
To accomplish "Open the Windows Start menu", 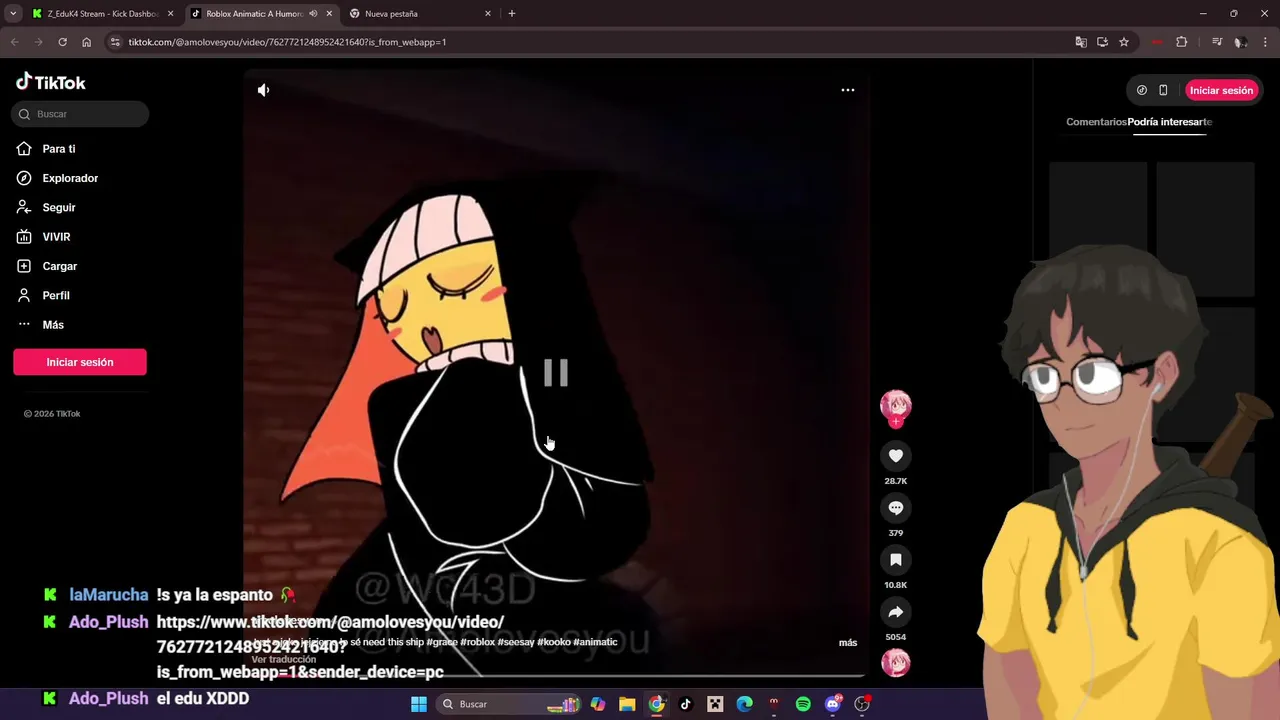I will tap(419, 704).
